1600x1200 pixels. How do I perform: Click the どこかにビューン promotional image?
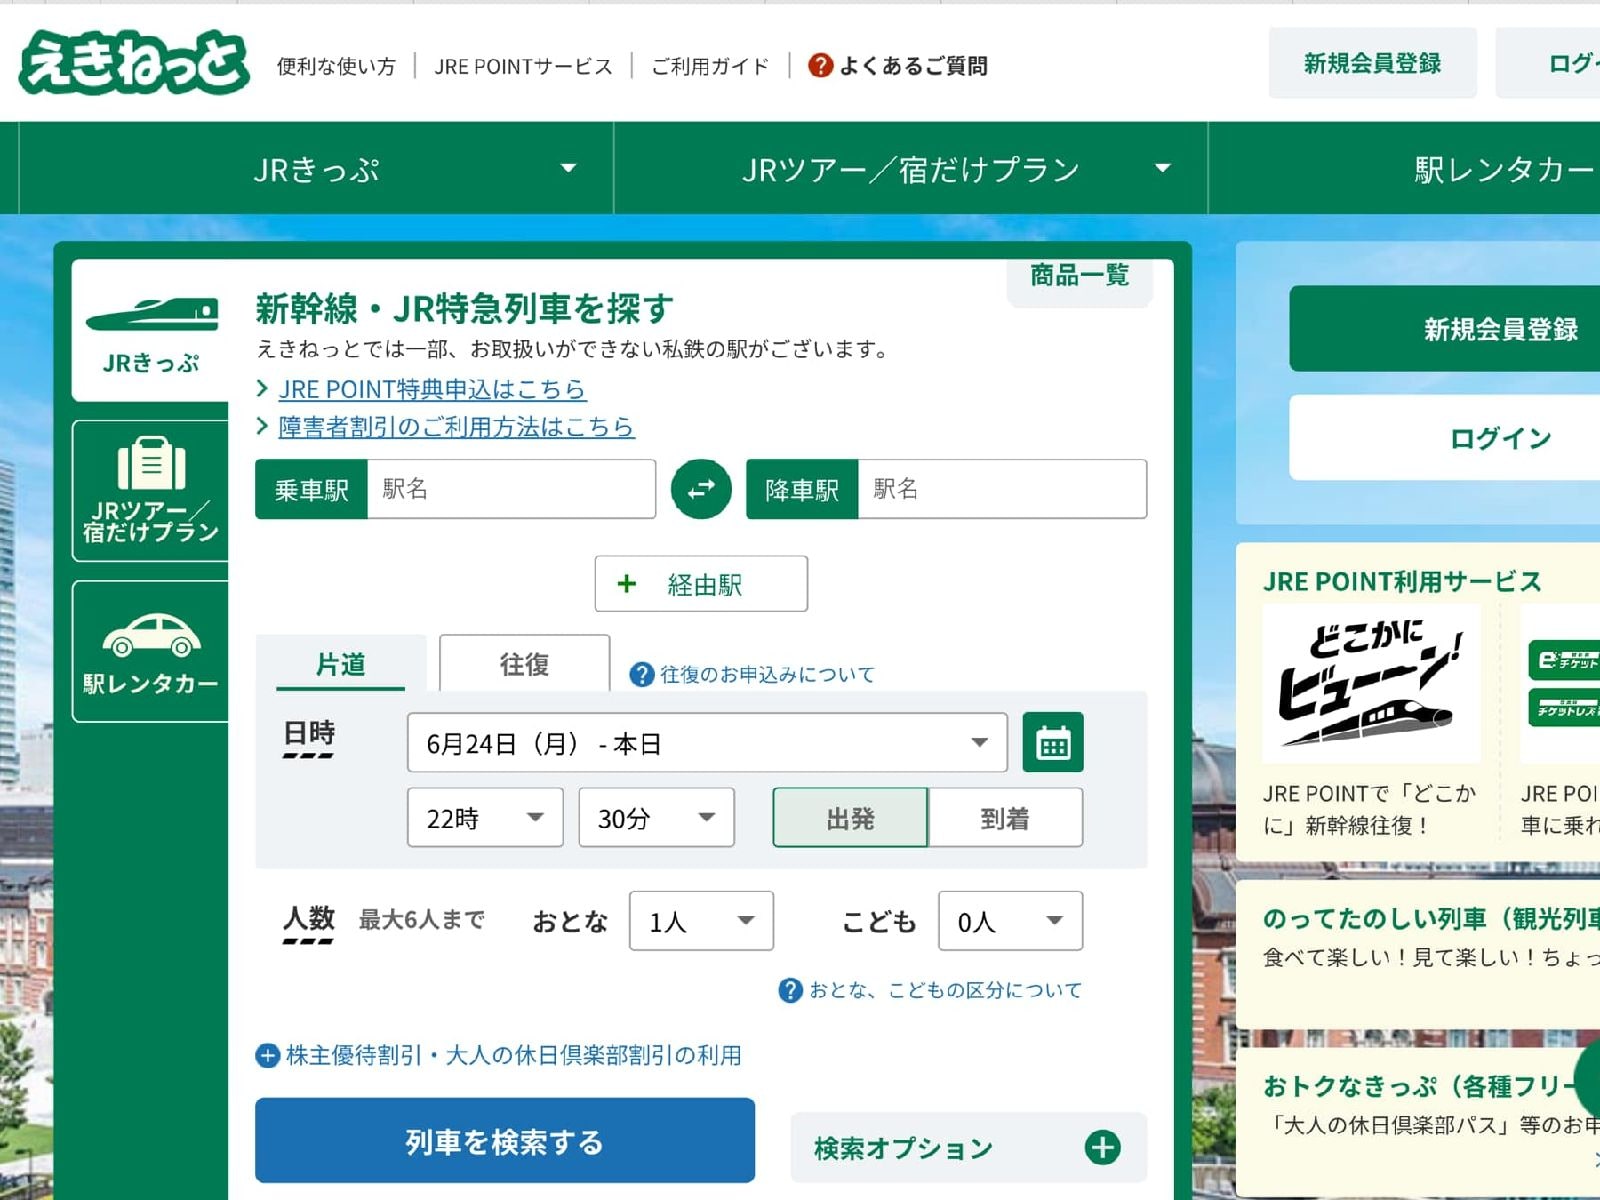click(x=1371, y=684)
